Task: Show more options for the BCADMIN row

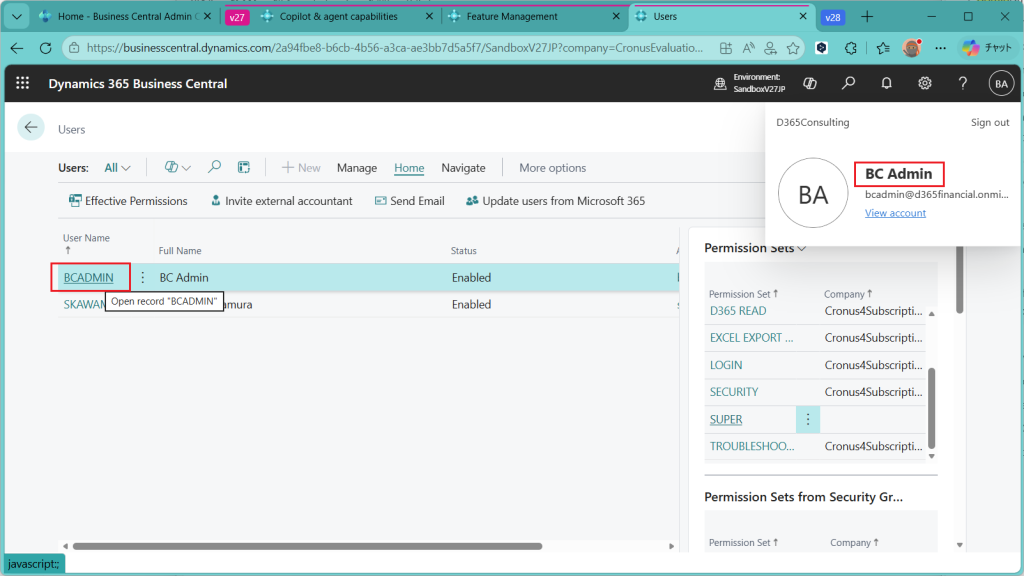Action: pos(142,278)
